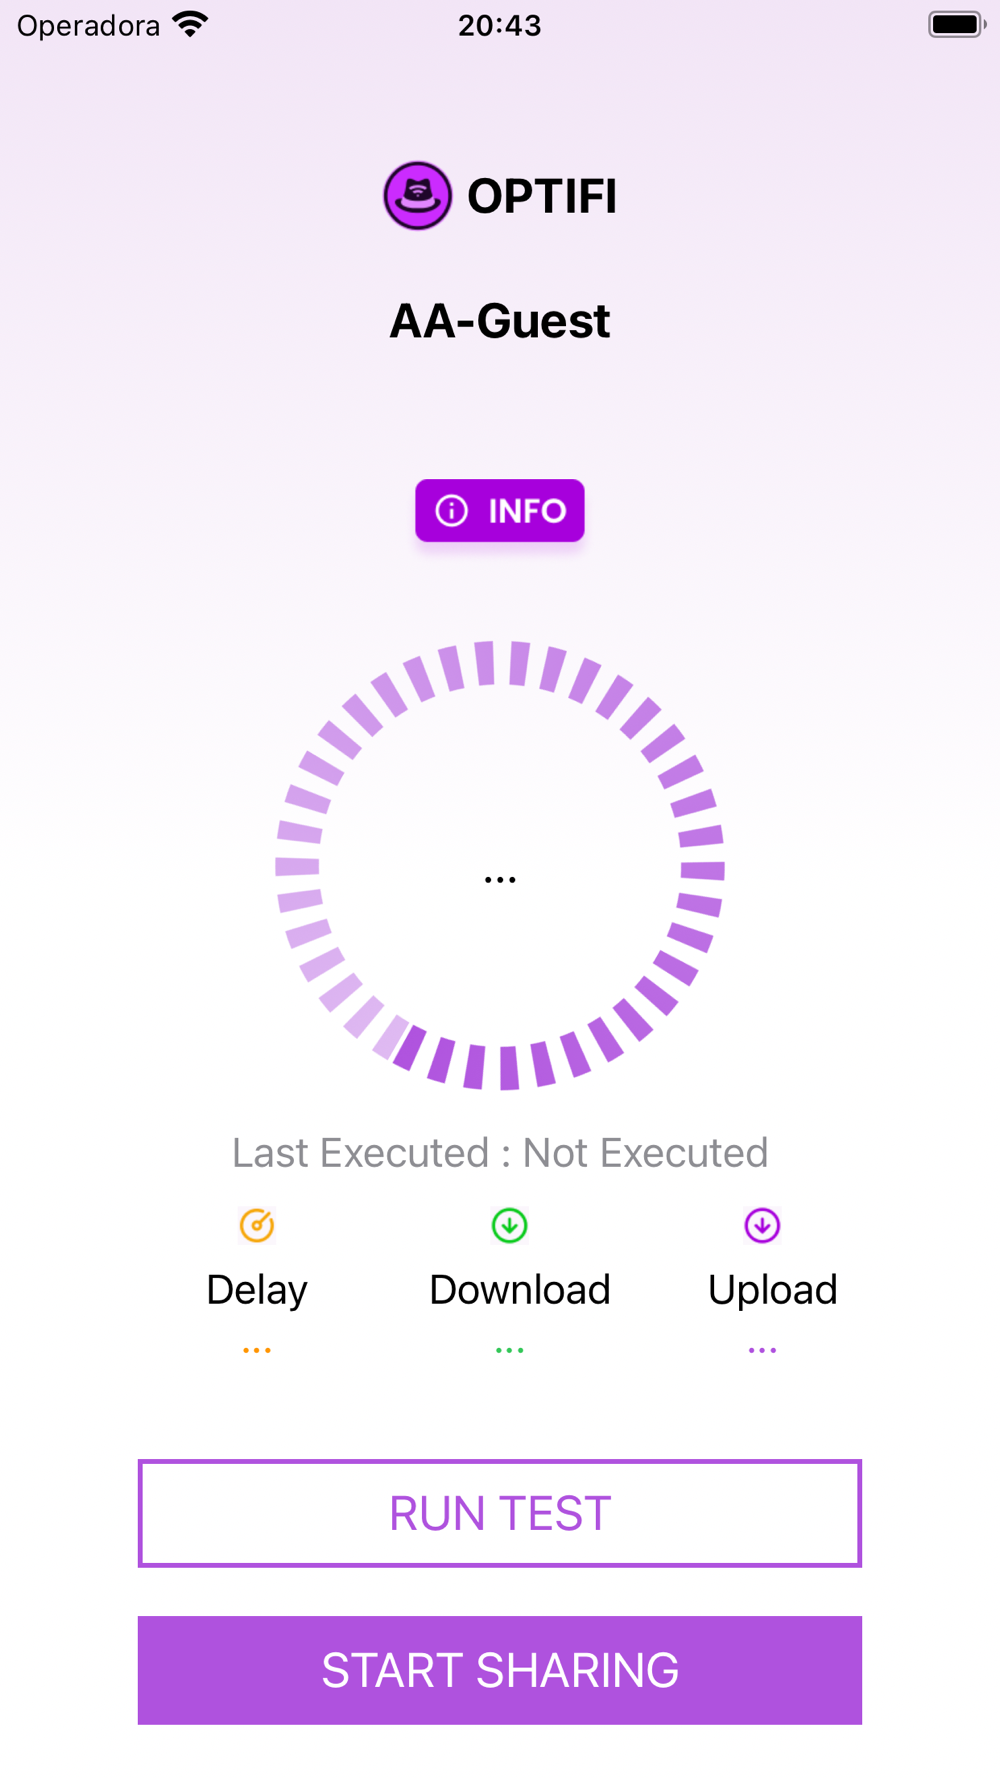Click the info circle icon inside INFO button
The width and height of the screenshot is (1000, 1778).
451,511
